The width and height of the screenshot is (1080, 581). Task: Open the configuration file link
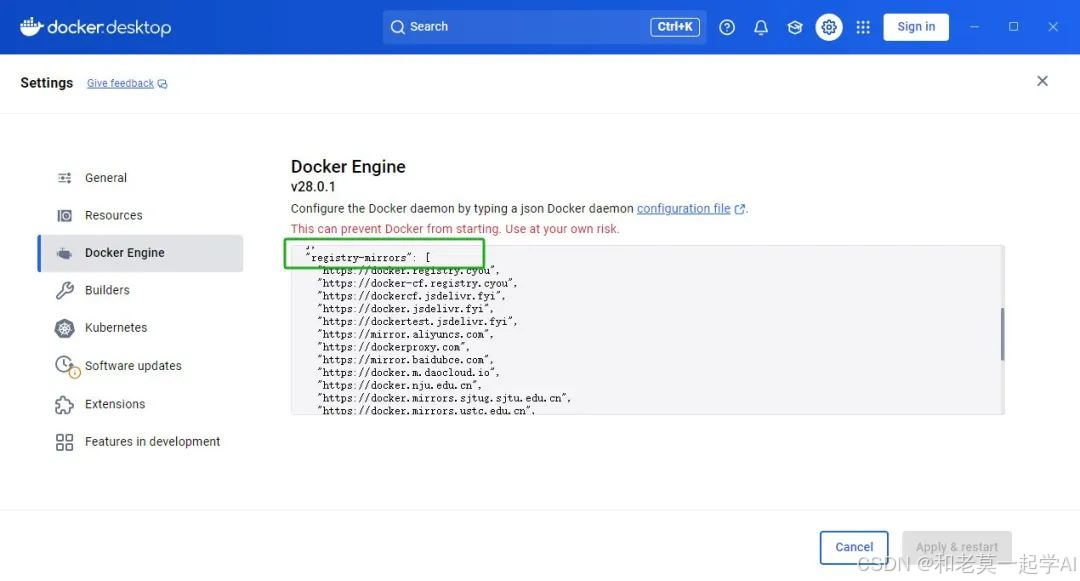click(x=683, y=209)
